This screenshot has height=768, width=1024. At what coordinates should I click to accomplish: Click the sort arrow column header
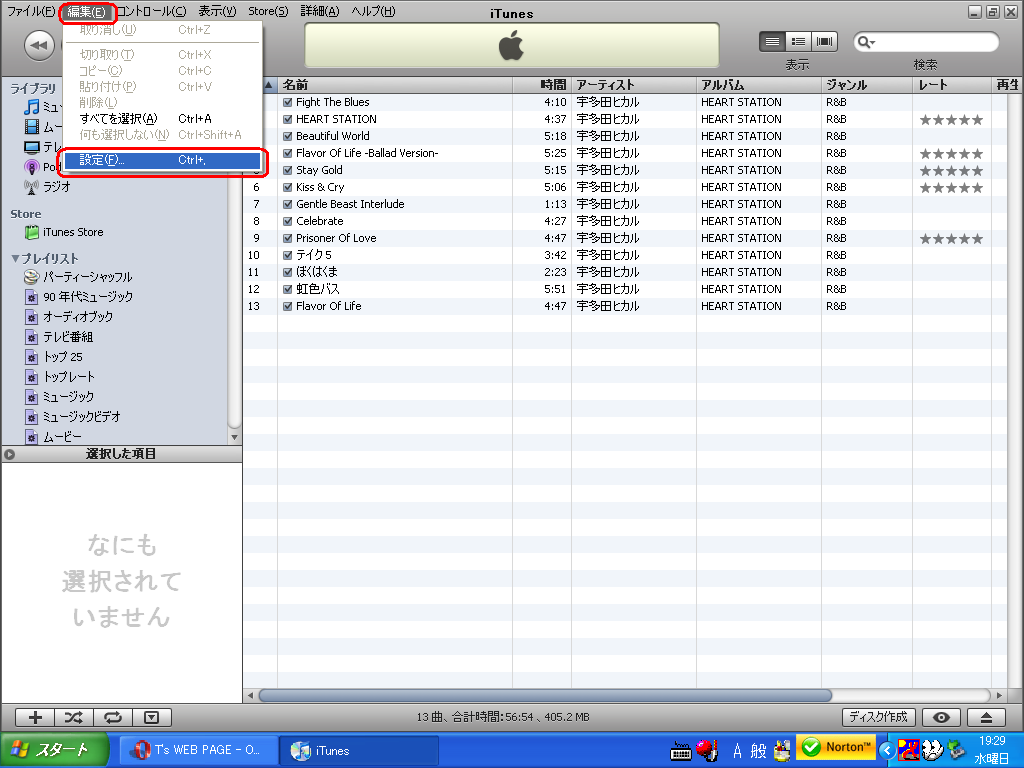click(268, 85)
